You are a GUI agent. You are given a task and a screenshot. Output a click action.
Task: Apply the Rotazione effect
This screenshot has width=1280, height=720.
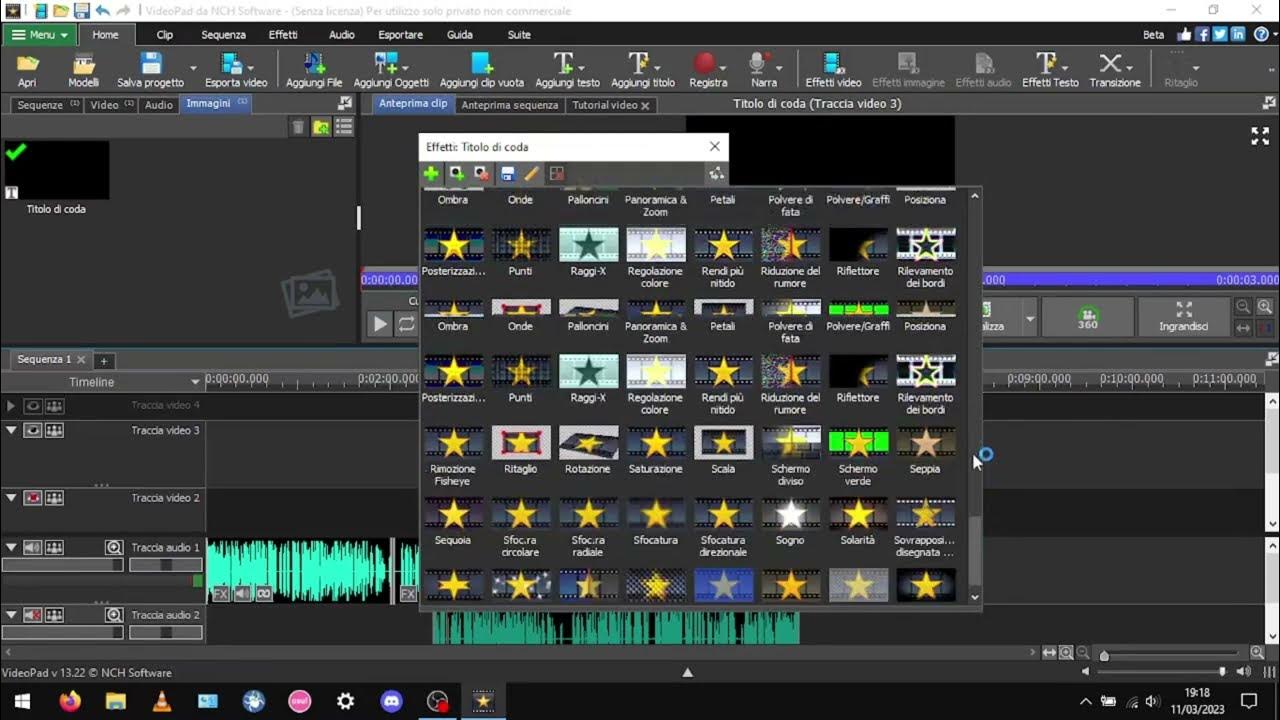coord(588,451)
